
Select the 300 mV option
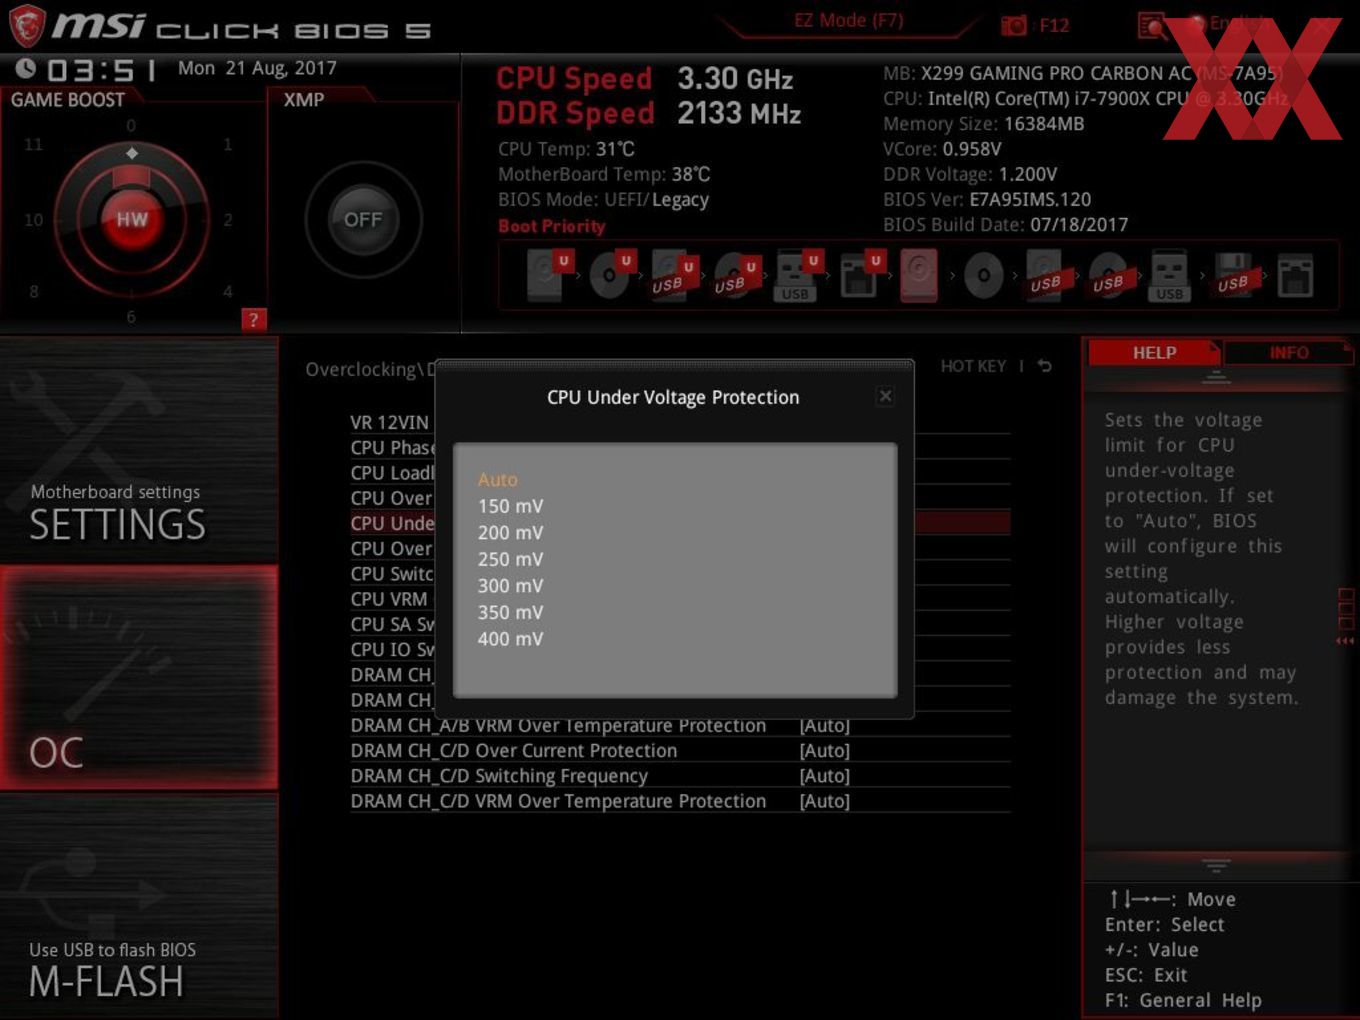click(510, 585)
